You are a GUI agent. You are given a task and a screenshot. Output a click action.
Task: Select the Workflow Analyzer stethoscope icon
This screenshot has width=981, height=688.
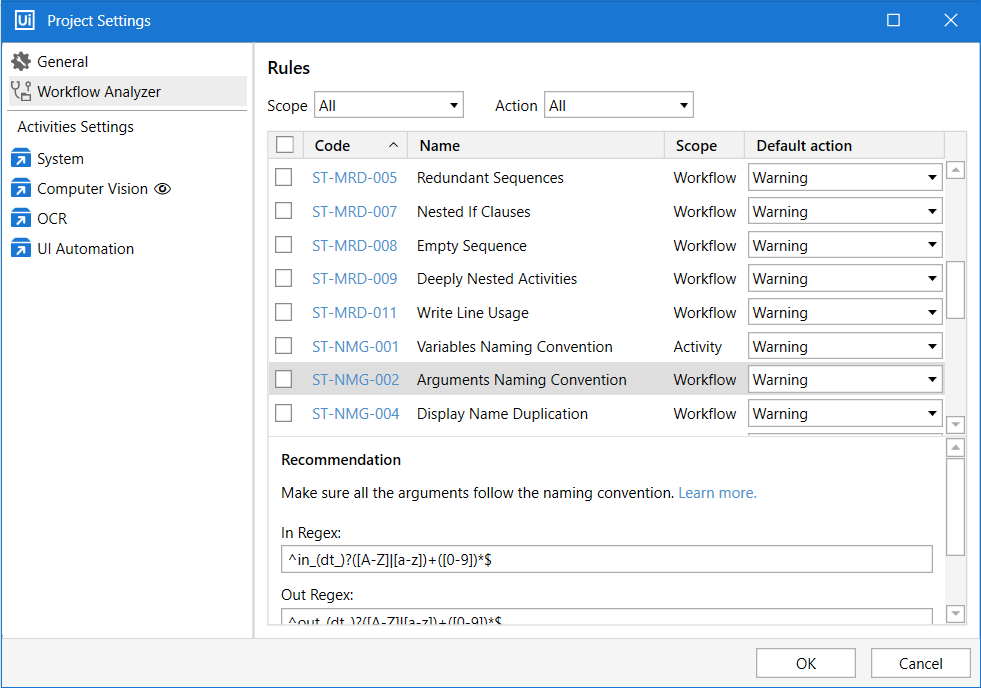coord(21,92)
